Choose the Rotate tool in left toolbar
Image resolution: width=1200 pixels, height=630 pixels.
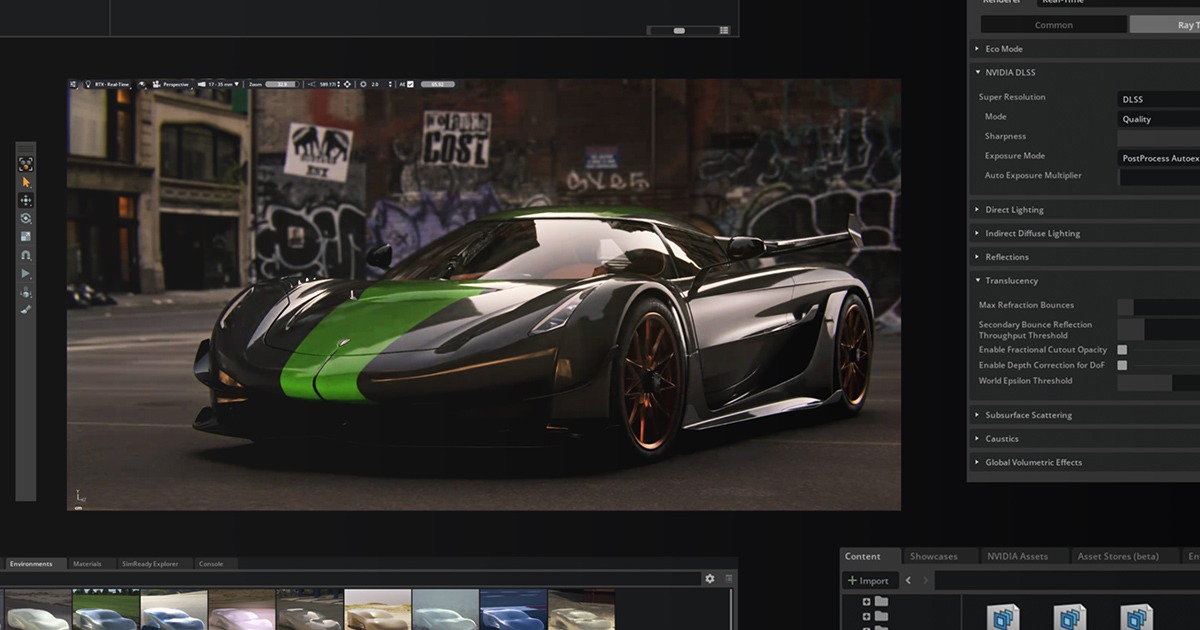pos(26,218)
